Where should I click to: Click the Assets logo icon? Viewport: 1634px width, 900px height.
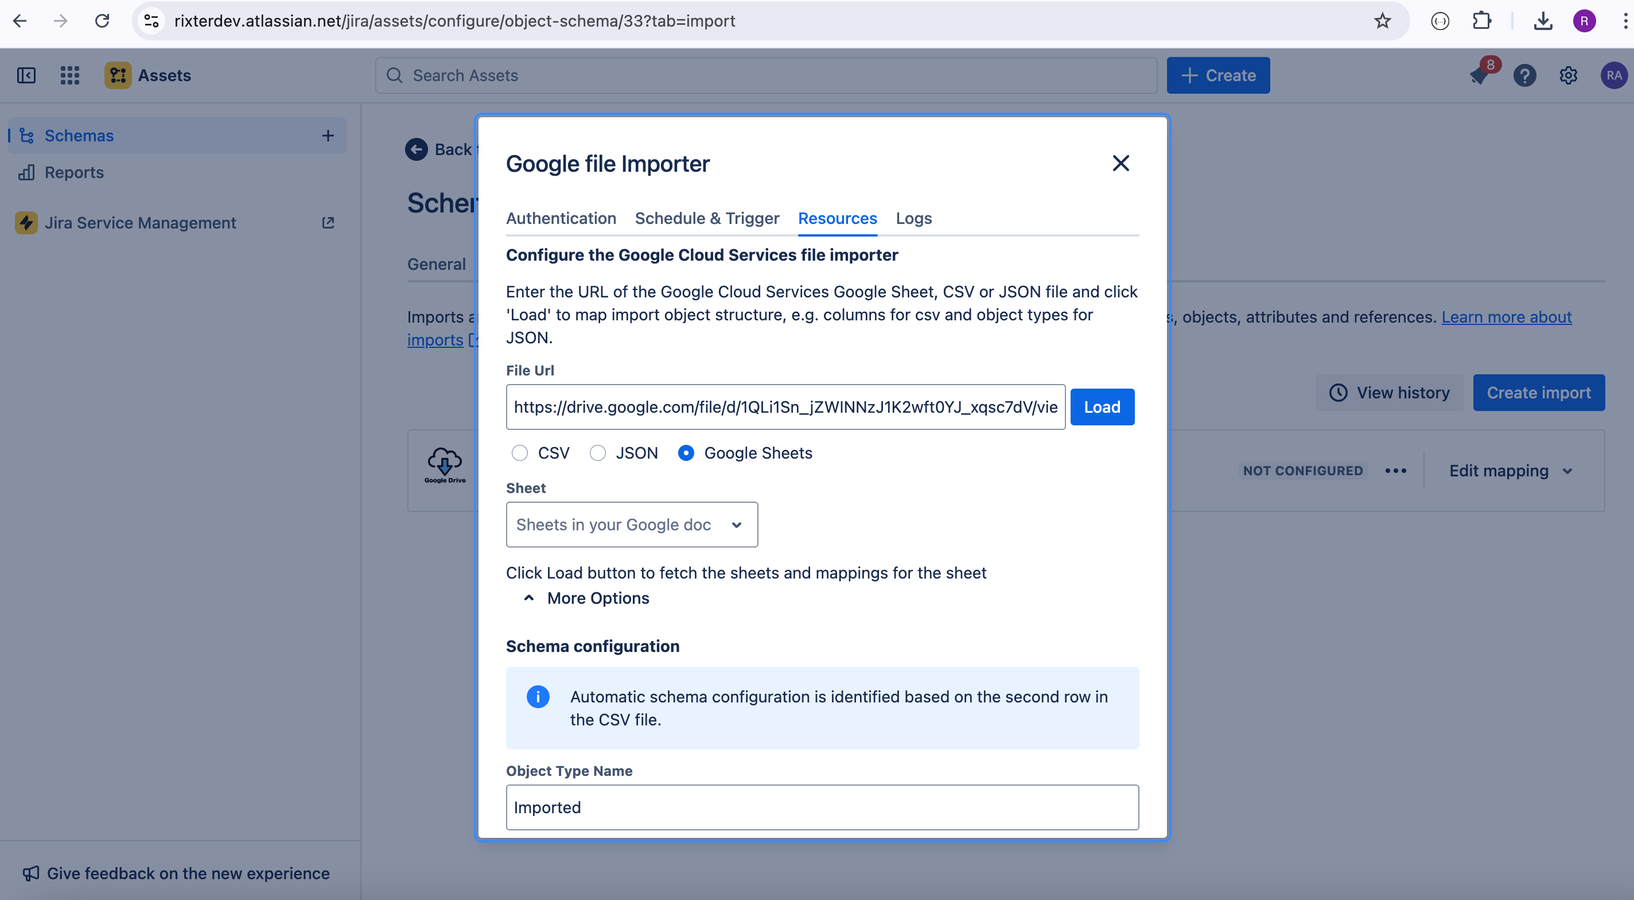pyautogui.click(x=118, y=75)
